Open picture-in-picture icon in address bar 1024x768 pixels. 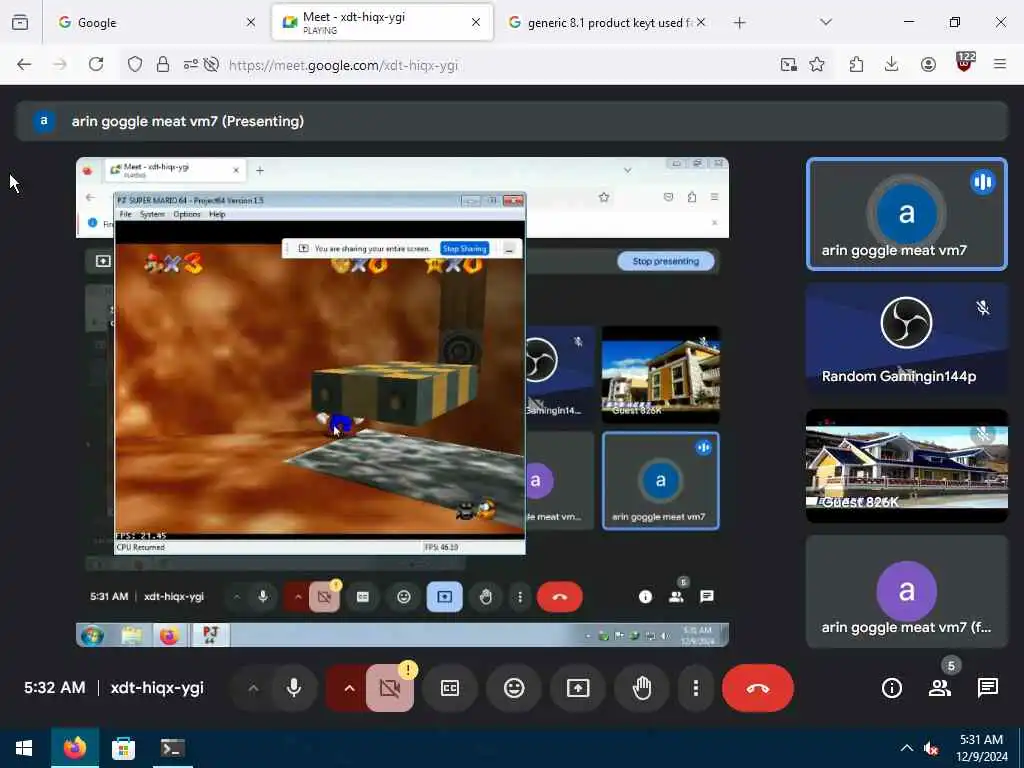point(788,64)
